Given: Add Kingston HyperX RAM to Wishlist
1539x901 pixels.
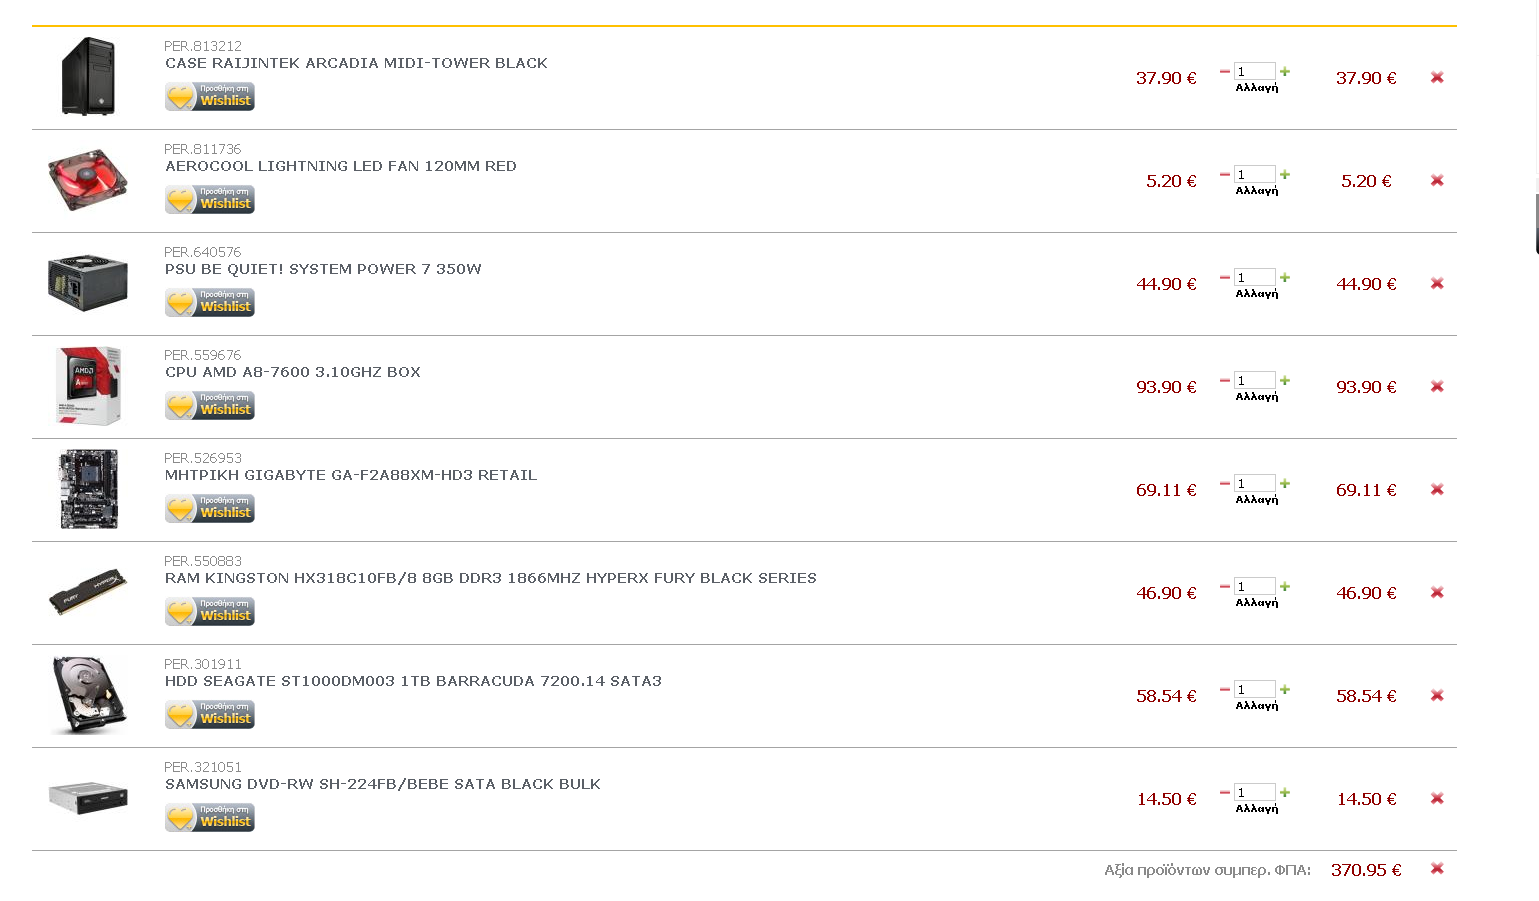Looking at the screenshot, I should [x=210, y=612].
